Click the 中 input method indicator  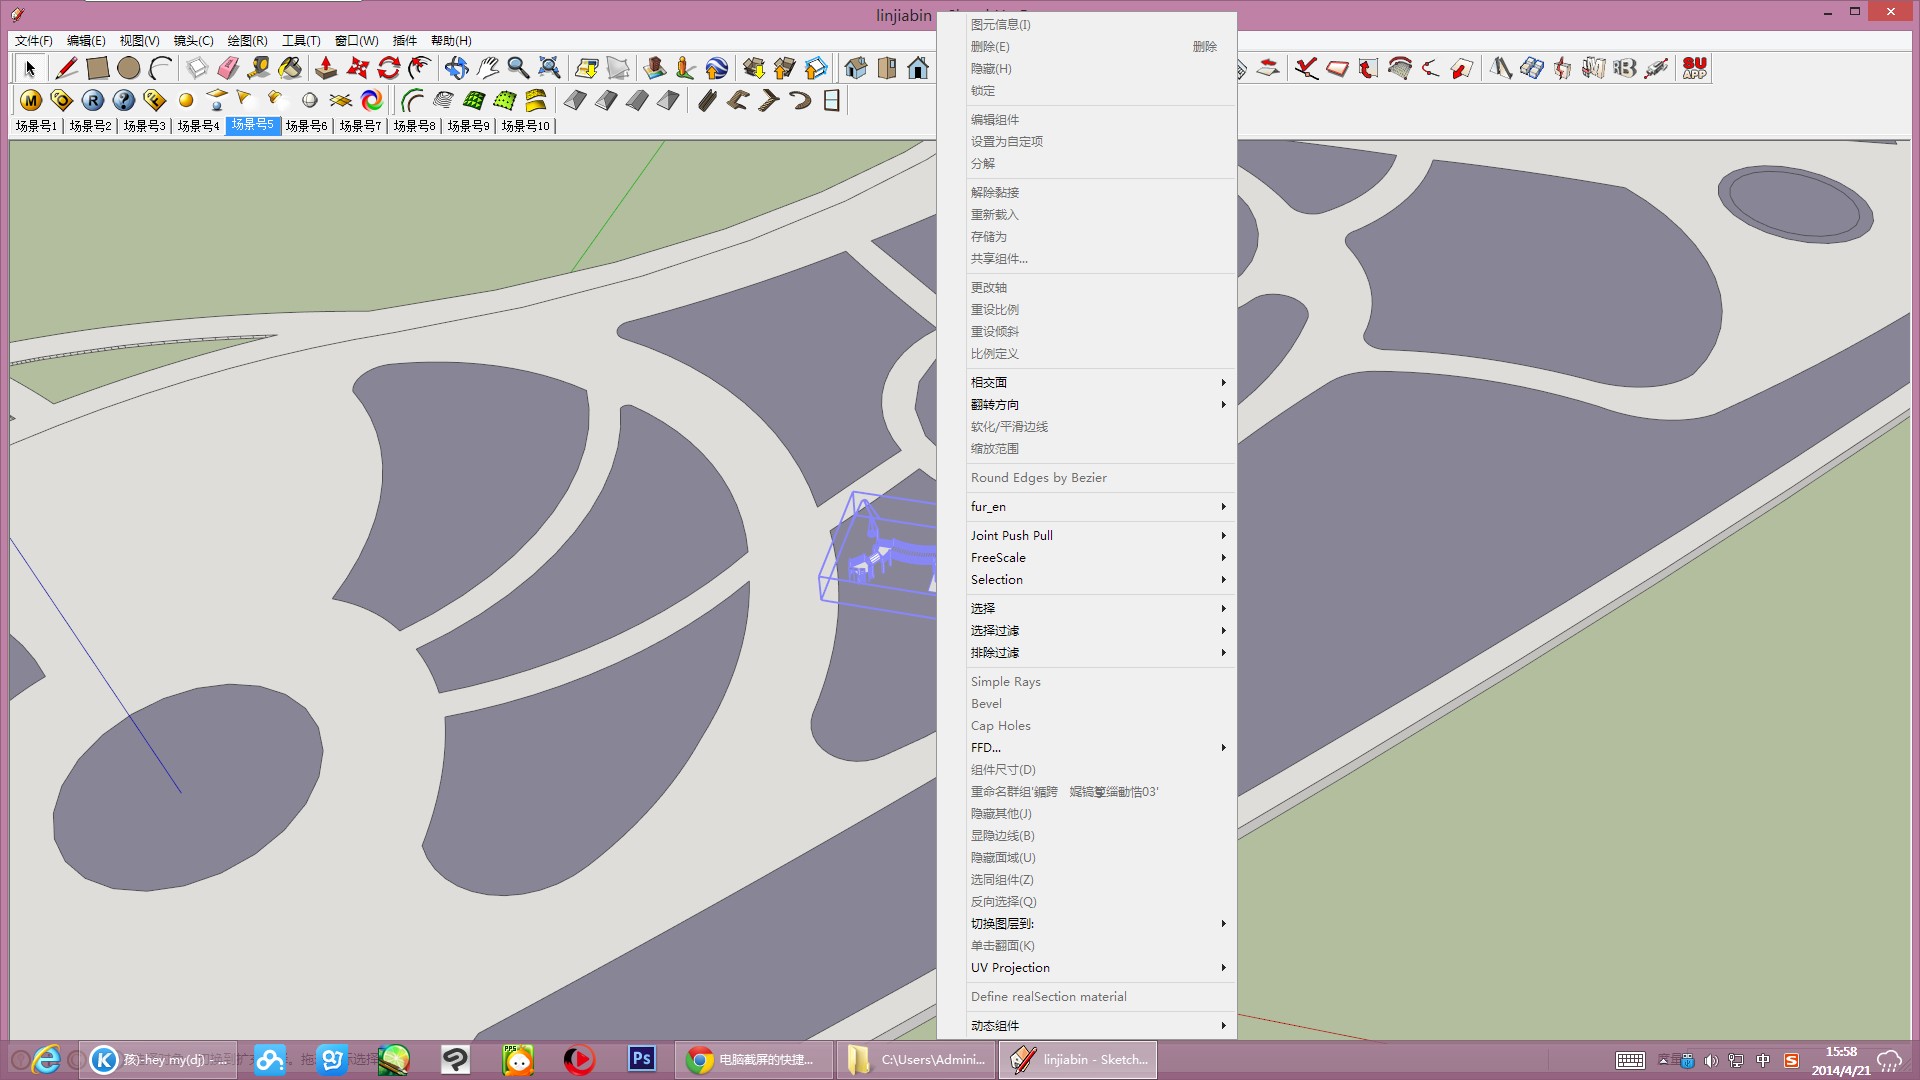click(x=1763, y=1060)
